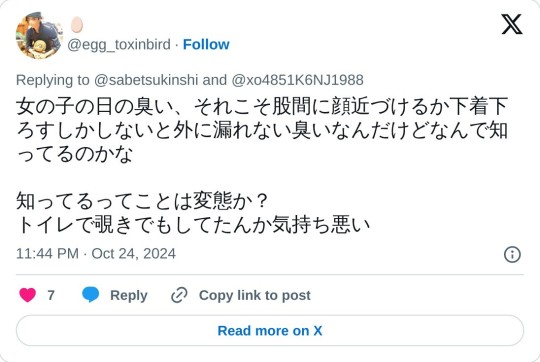This screenshot has width=540, height=362.
Task: Click the 11:44 PM Oct 24, 2024 timestamp
Action: [x=96, y=254]
